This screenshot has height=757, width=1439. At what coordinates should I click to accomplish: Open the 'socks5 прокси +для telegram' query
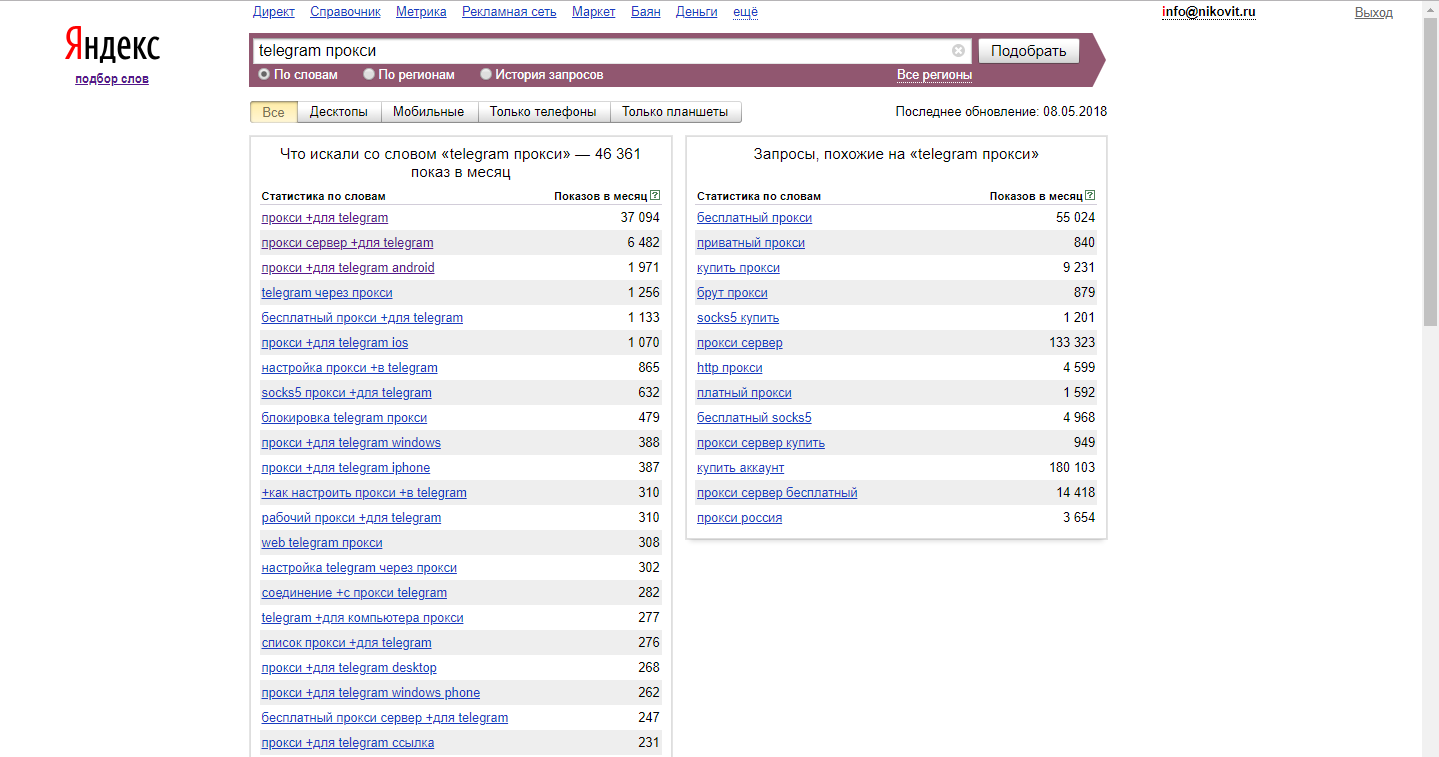tap(347, 393)
